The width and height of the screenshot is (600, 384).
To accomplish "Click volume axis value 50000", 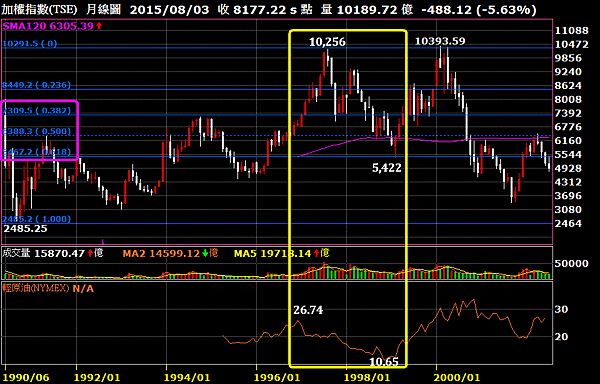I will coord(571,264).
